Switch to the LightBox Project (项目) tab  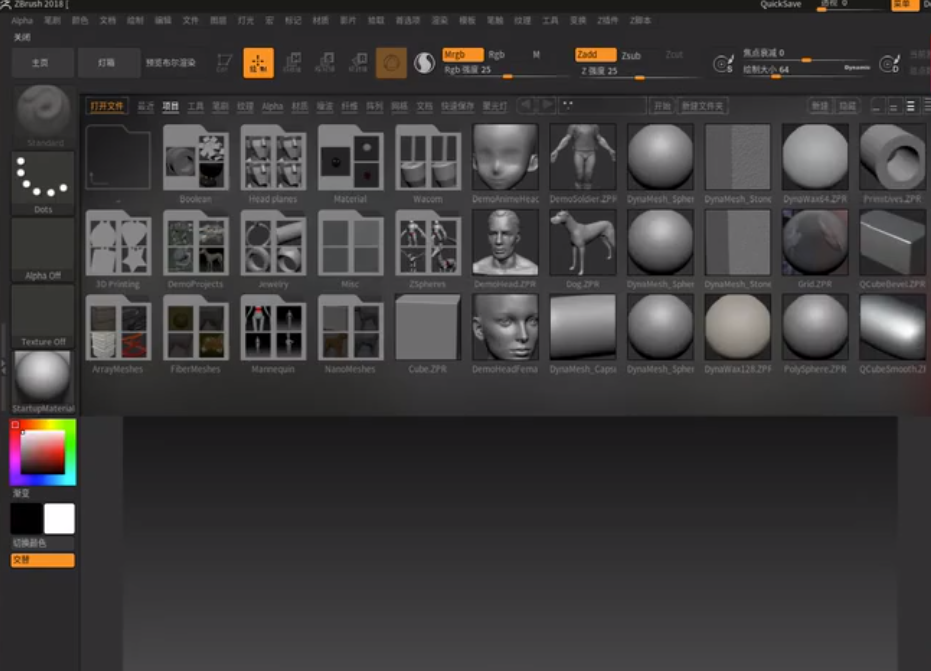tap(171, 106)
